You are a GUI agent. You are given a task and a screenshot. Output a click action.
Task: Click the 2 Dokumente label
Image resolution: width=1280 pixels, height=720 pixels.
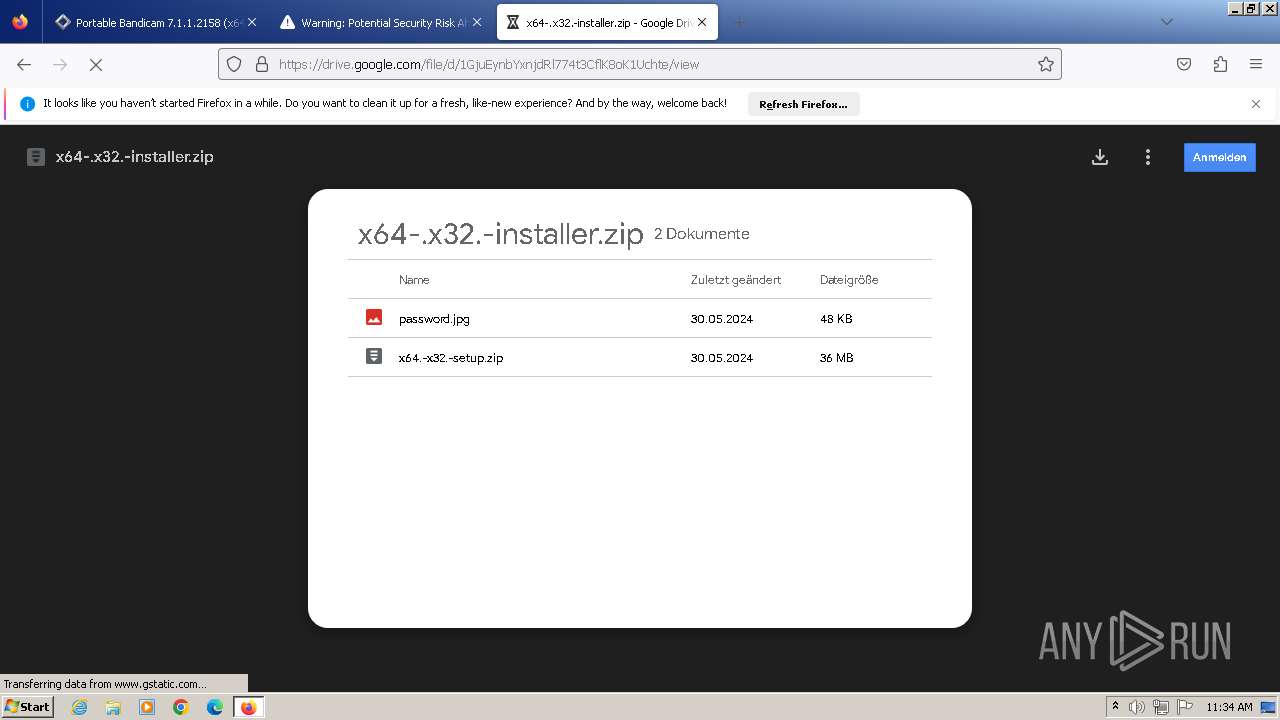click(702, 234)
